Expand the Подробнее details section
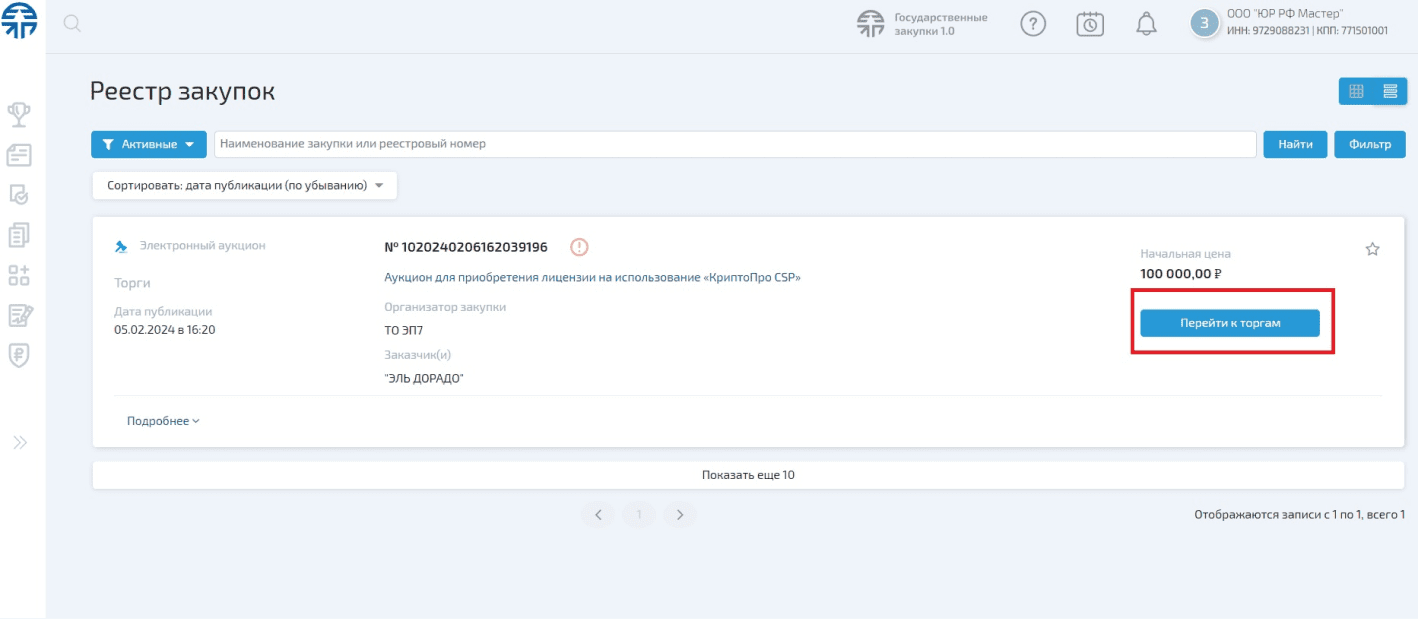The image size is (1418, 619). [x=163, y=421]
